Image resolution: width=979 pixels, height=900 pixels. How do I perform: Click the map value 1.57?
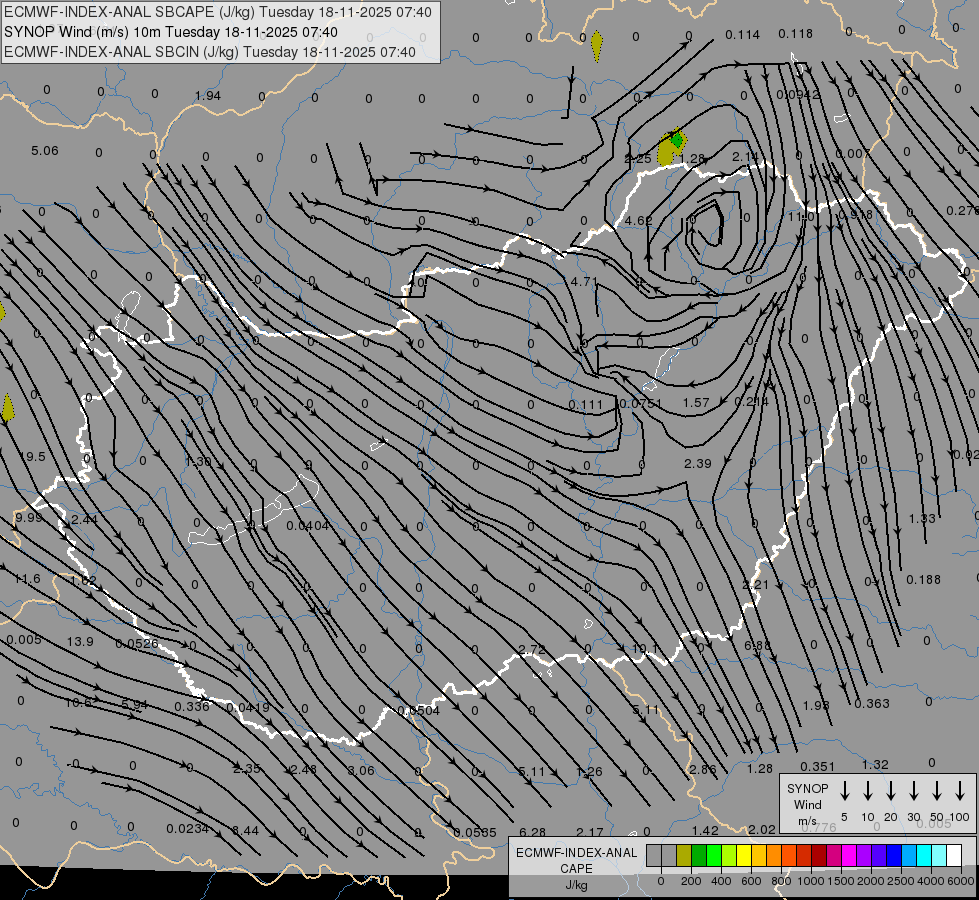coord(696,403)
